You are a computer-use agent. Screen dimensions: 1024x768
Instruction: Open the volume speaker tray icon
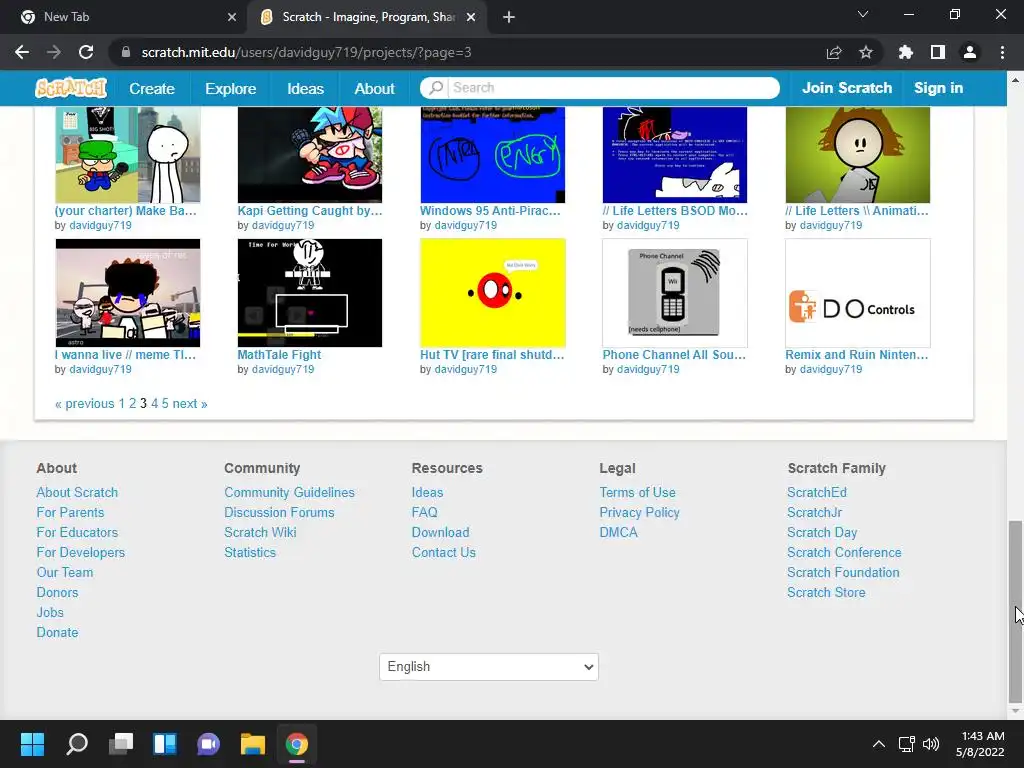(931, 744)
